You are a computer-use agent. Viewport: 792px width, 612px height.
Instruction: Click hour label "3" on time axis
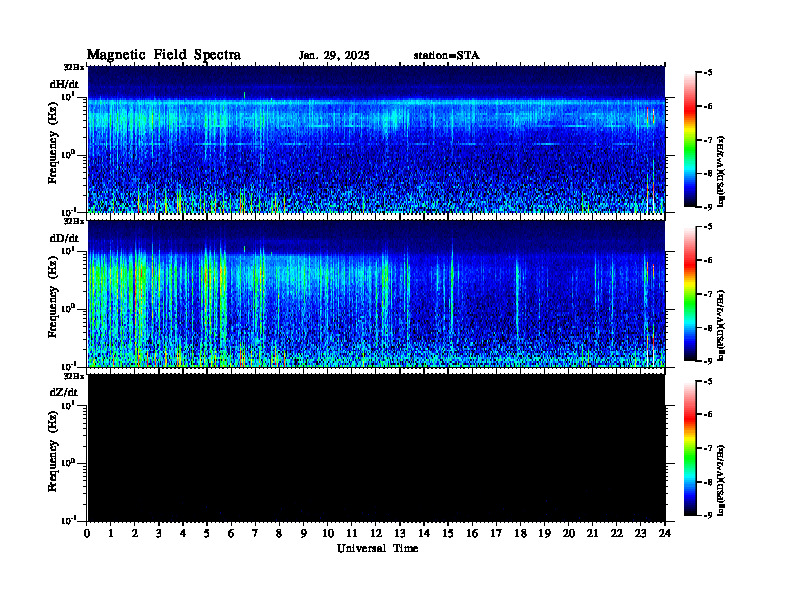[x=159, y=533]
